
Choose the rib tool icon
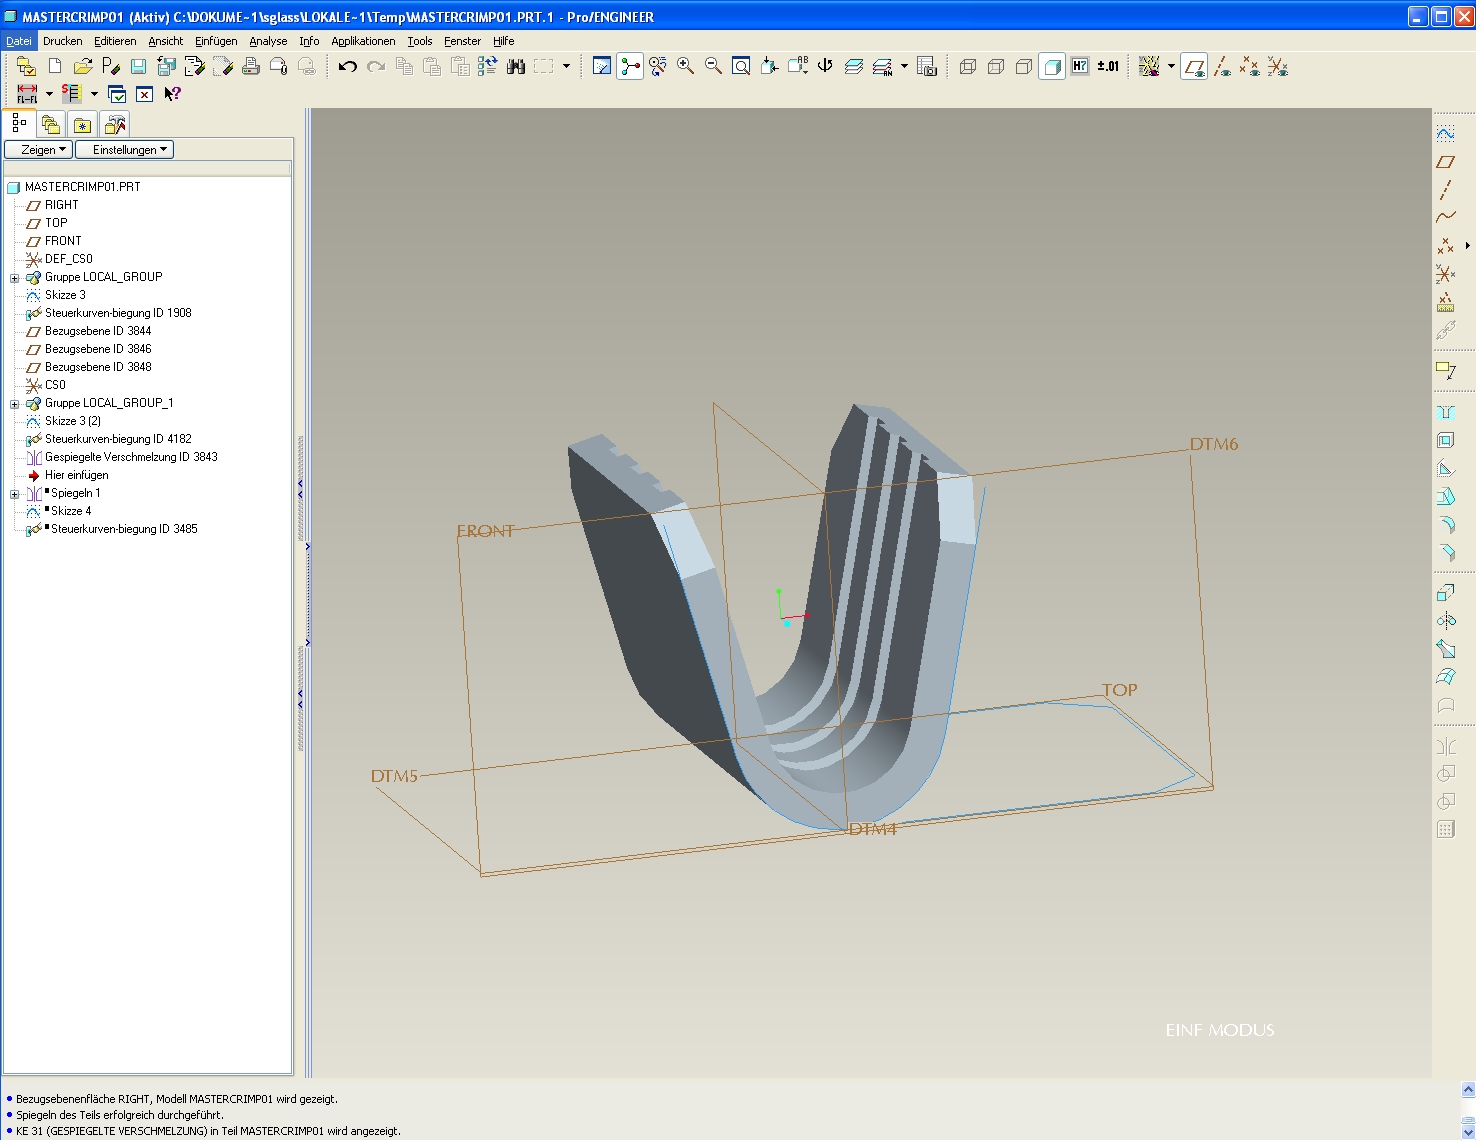point(1446,468)
